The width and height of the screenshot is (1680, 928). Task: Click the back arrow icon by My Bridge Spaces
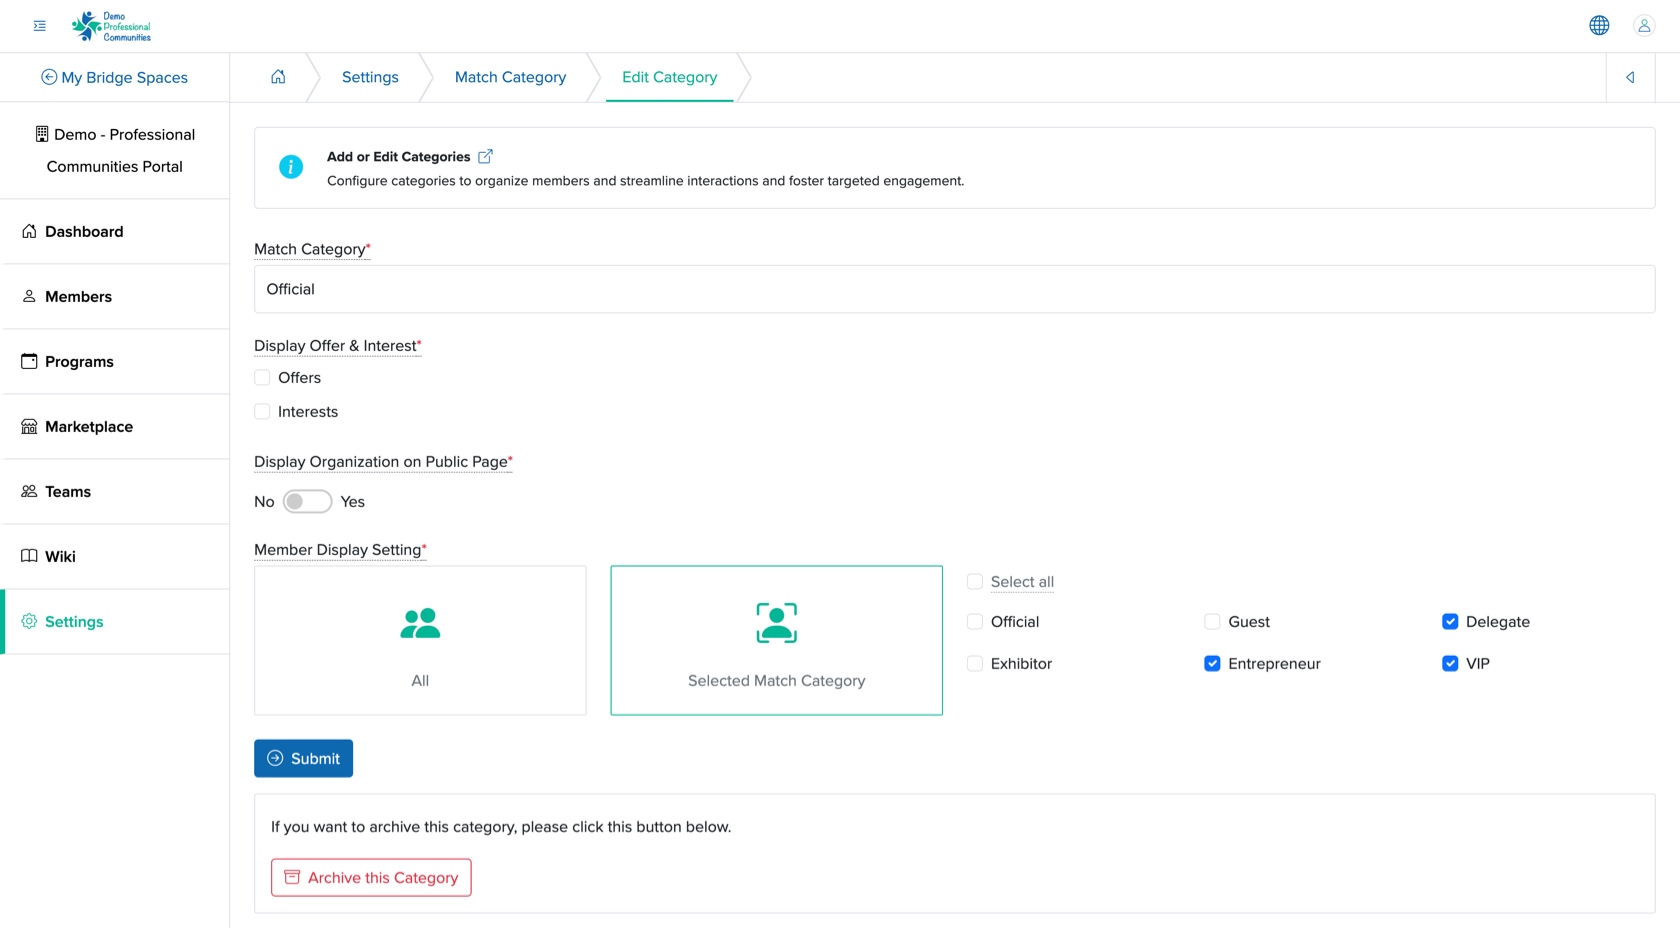49,77
